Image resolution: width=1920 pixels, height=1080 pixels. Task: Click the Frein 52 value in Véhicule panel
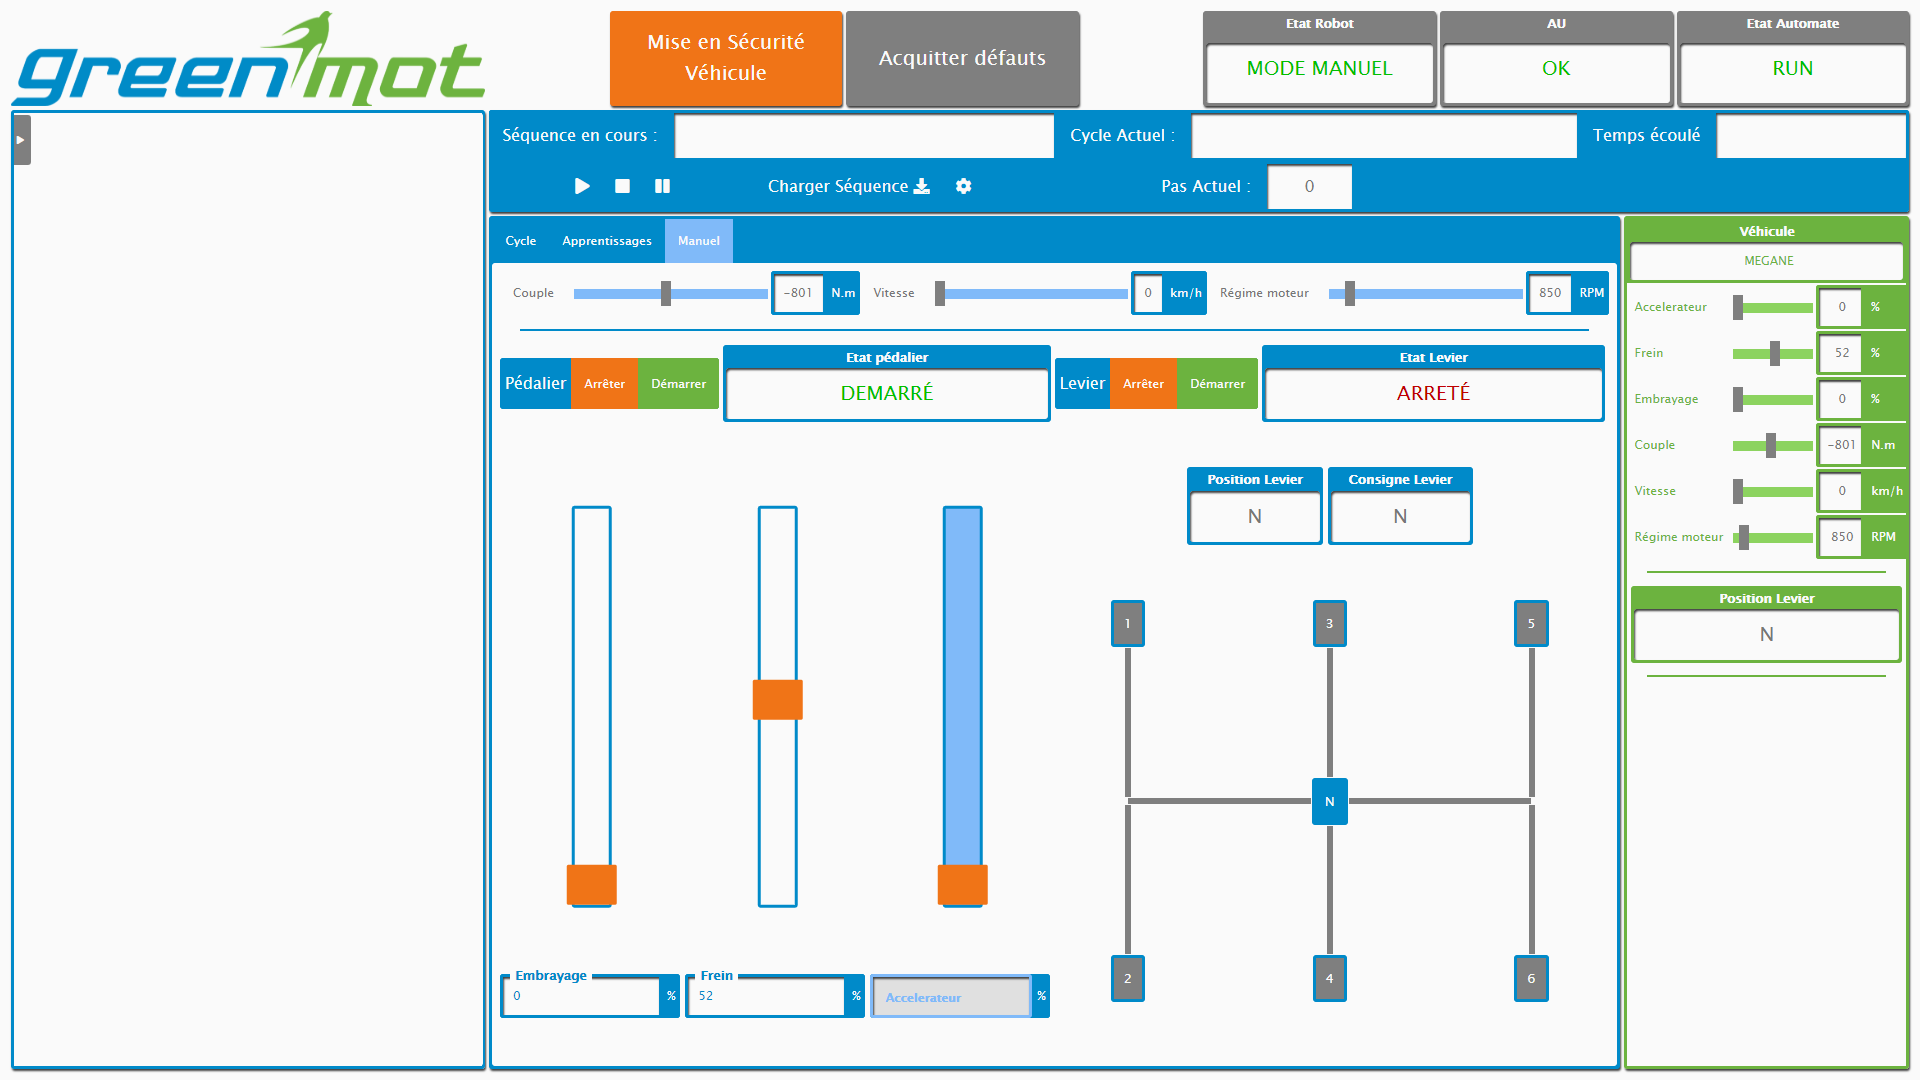pos(1841,353)
